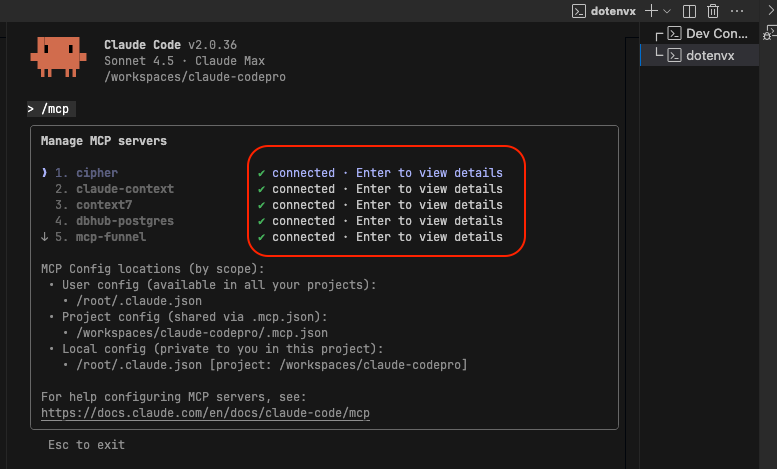Click the Local config scope line
777x469 pixels.
222,349
